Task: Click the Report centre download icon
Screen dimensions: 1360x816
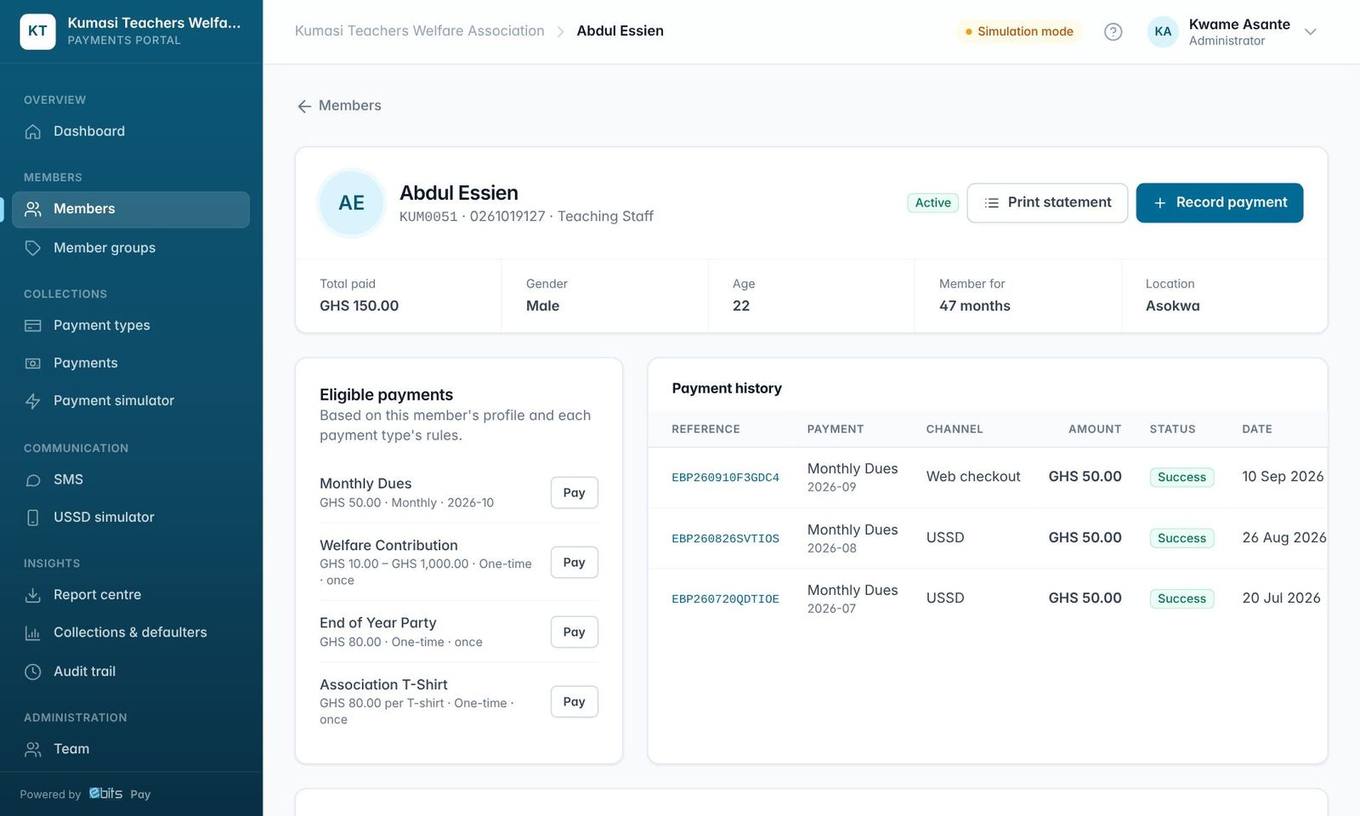Action: pyautogui.click(x=33, y=595)
